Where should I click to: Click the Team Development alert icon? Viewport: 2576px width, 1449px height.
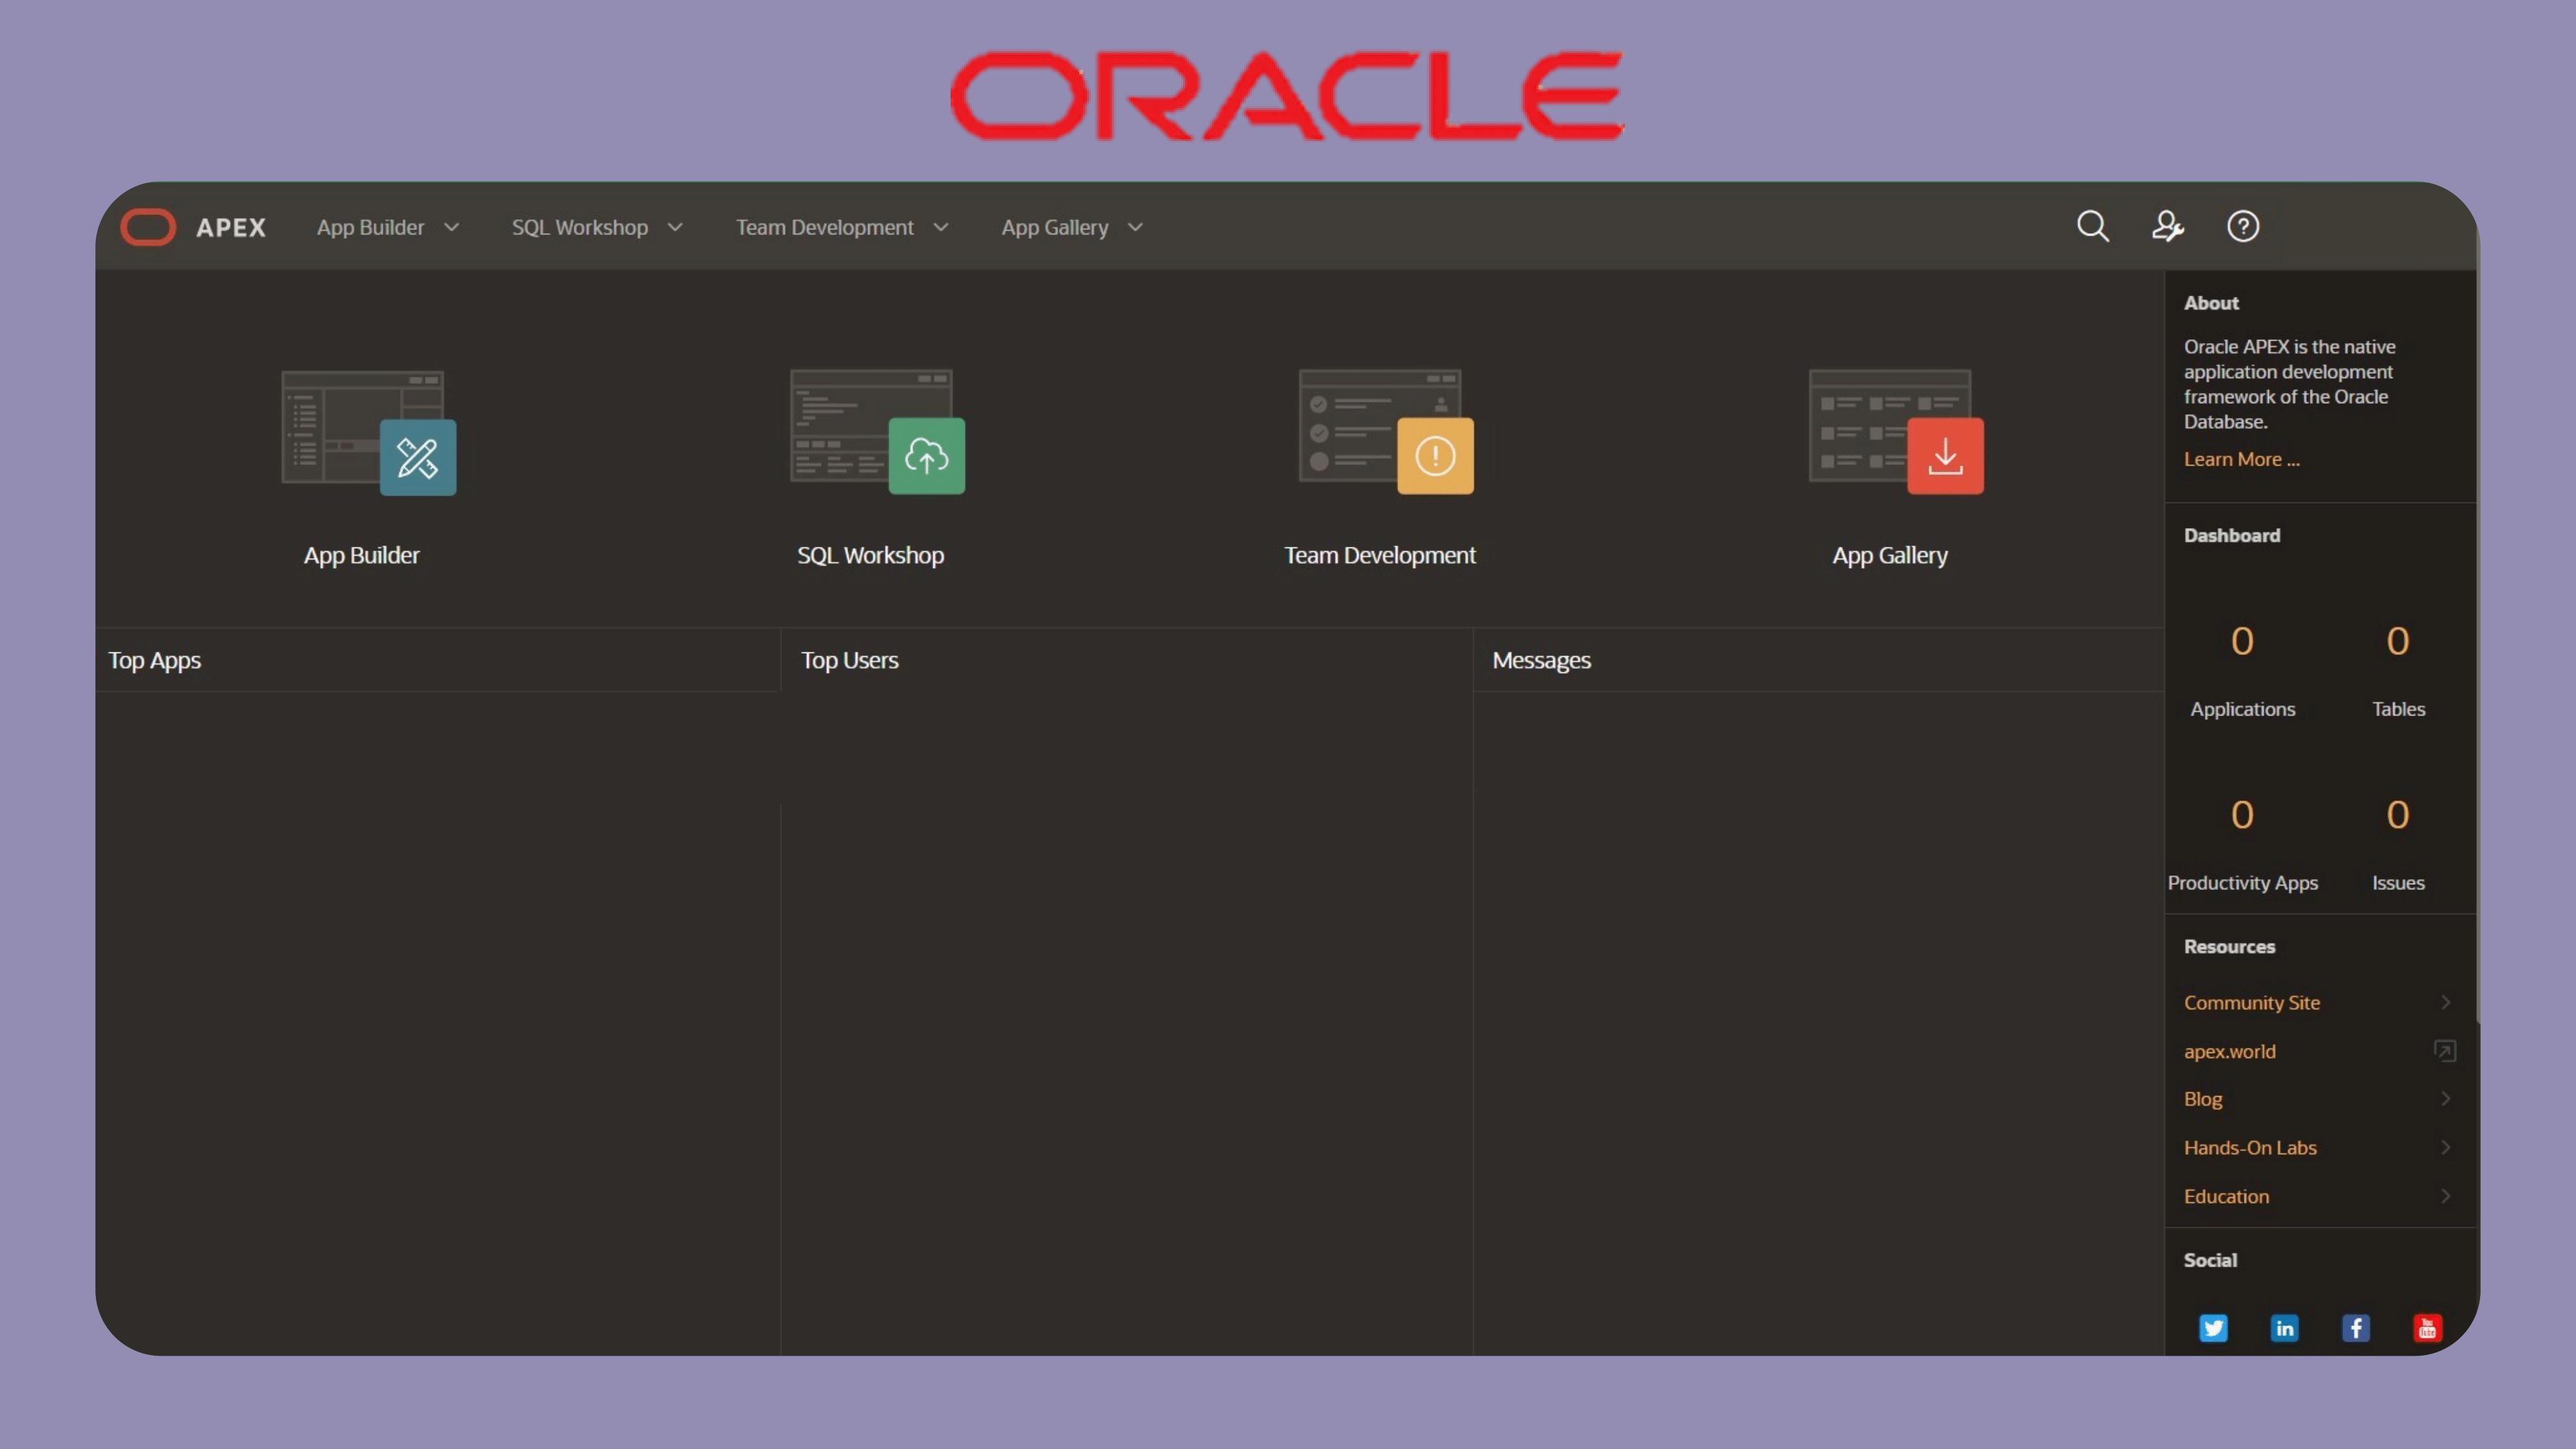tap(1435, 456)
